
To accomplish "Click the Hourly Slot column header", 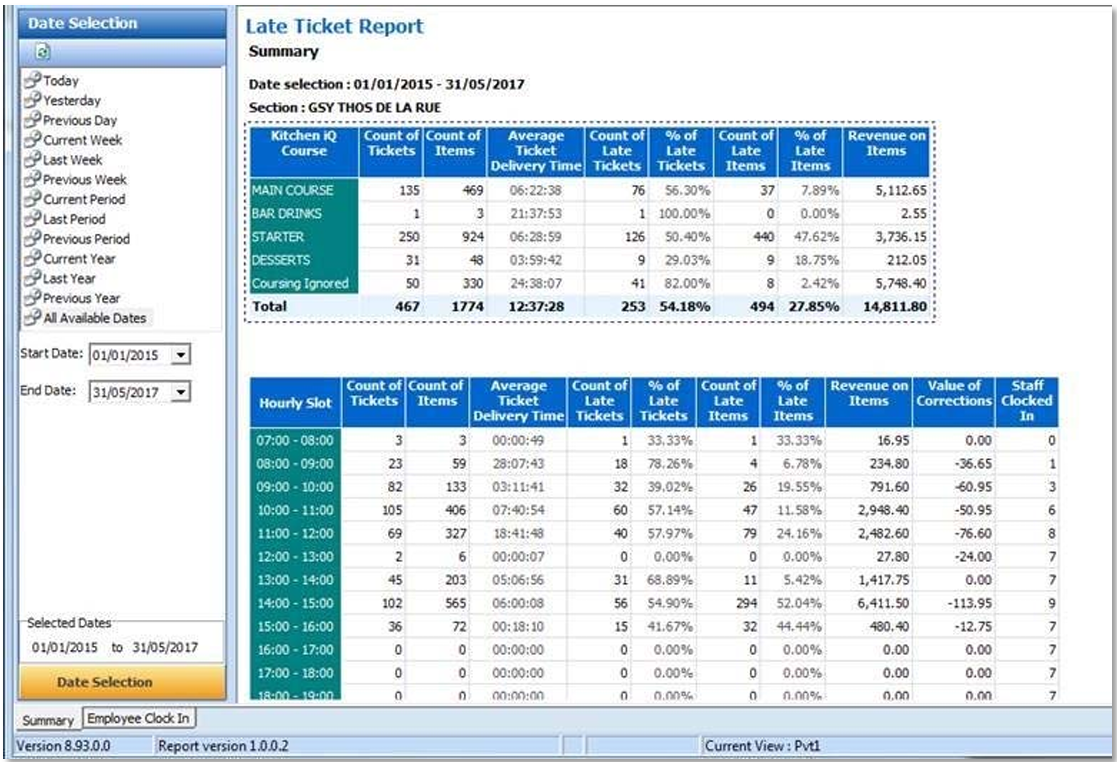I will [295, 402].
